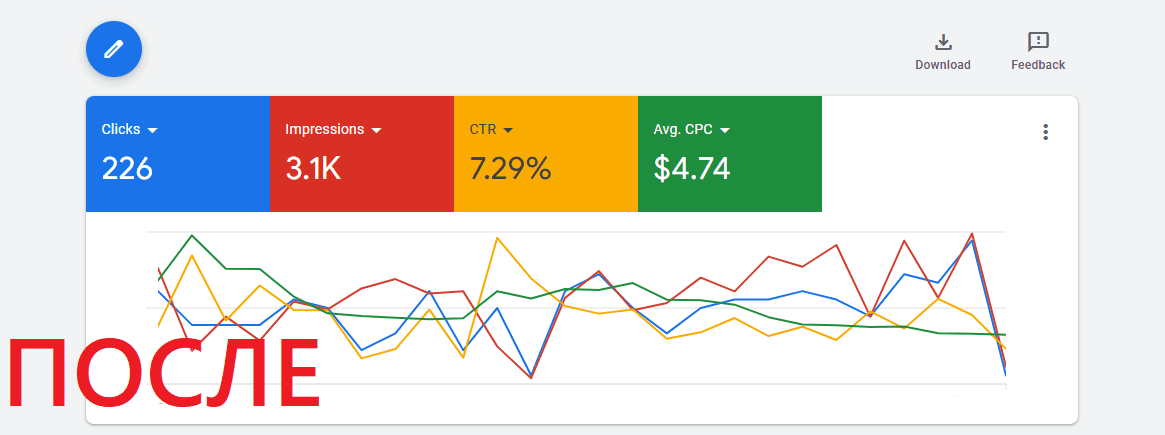
Task: Click the blue pencil edit button
Action: pyautogui.click(x=114, y=49)
